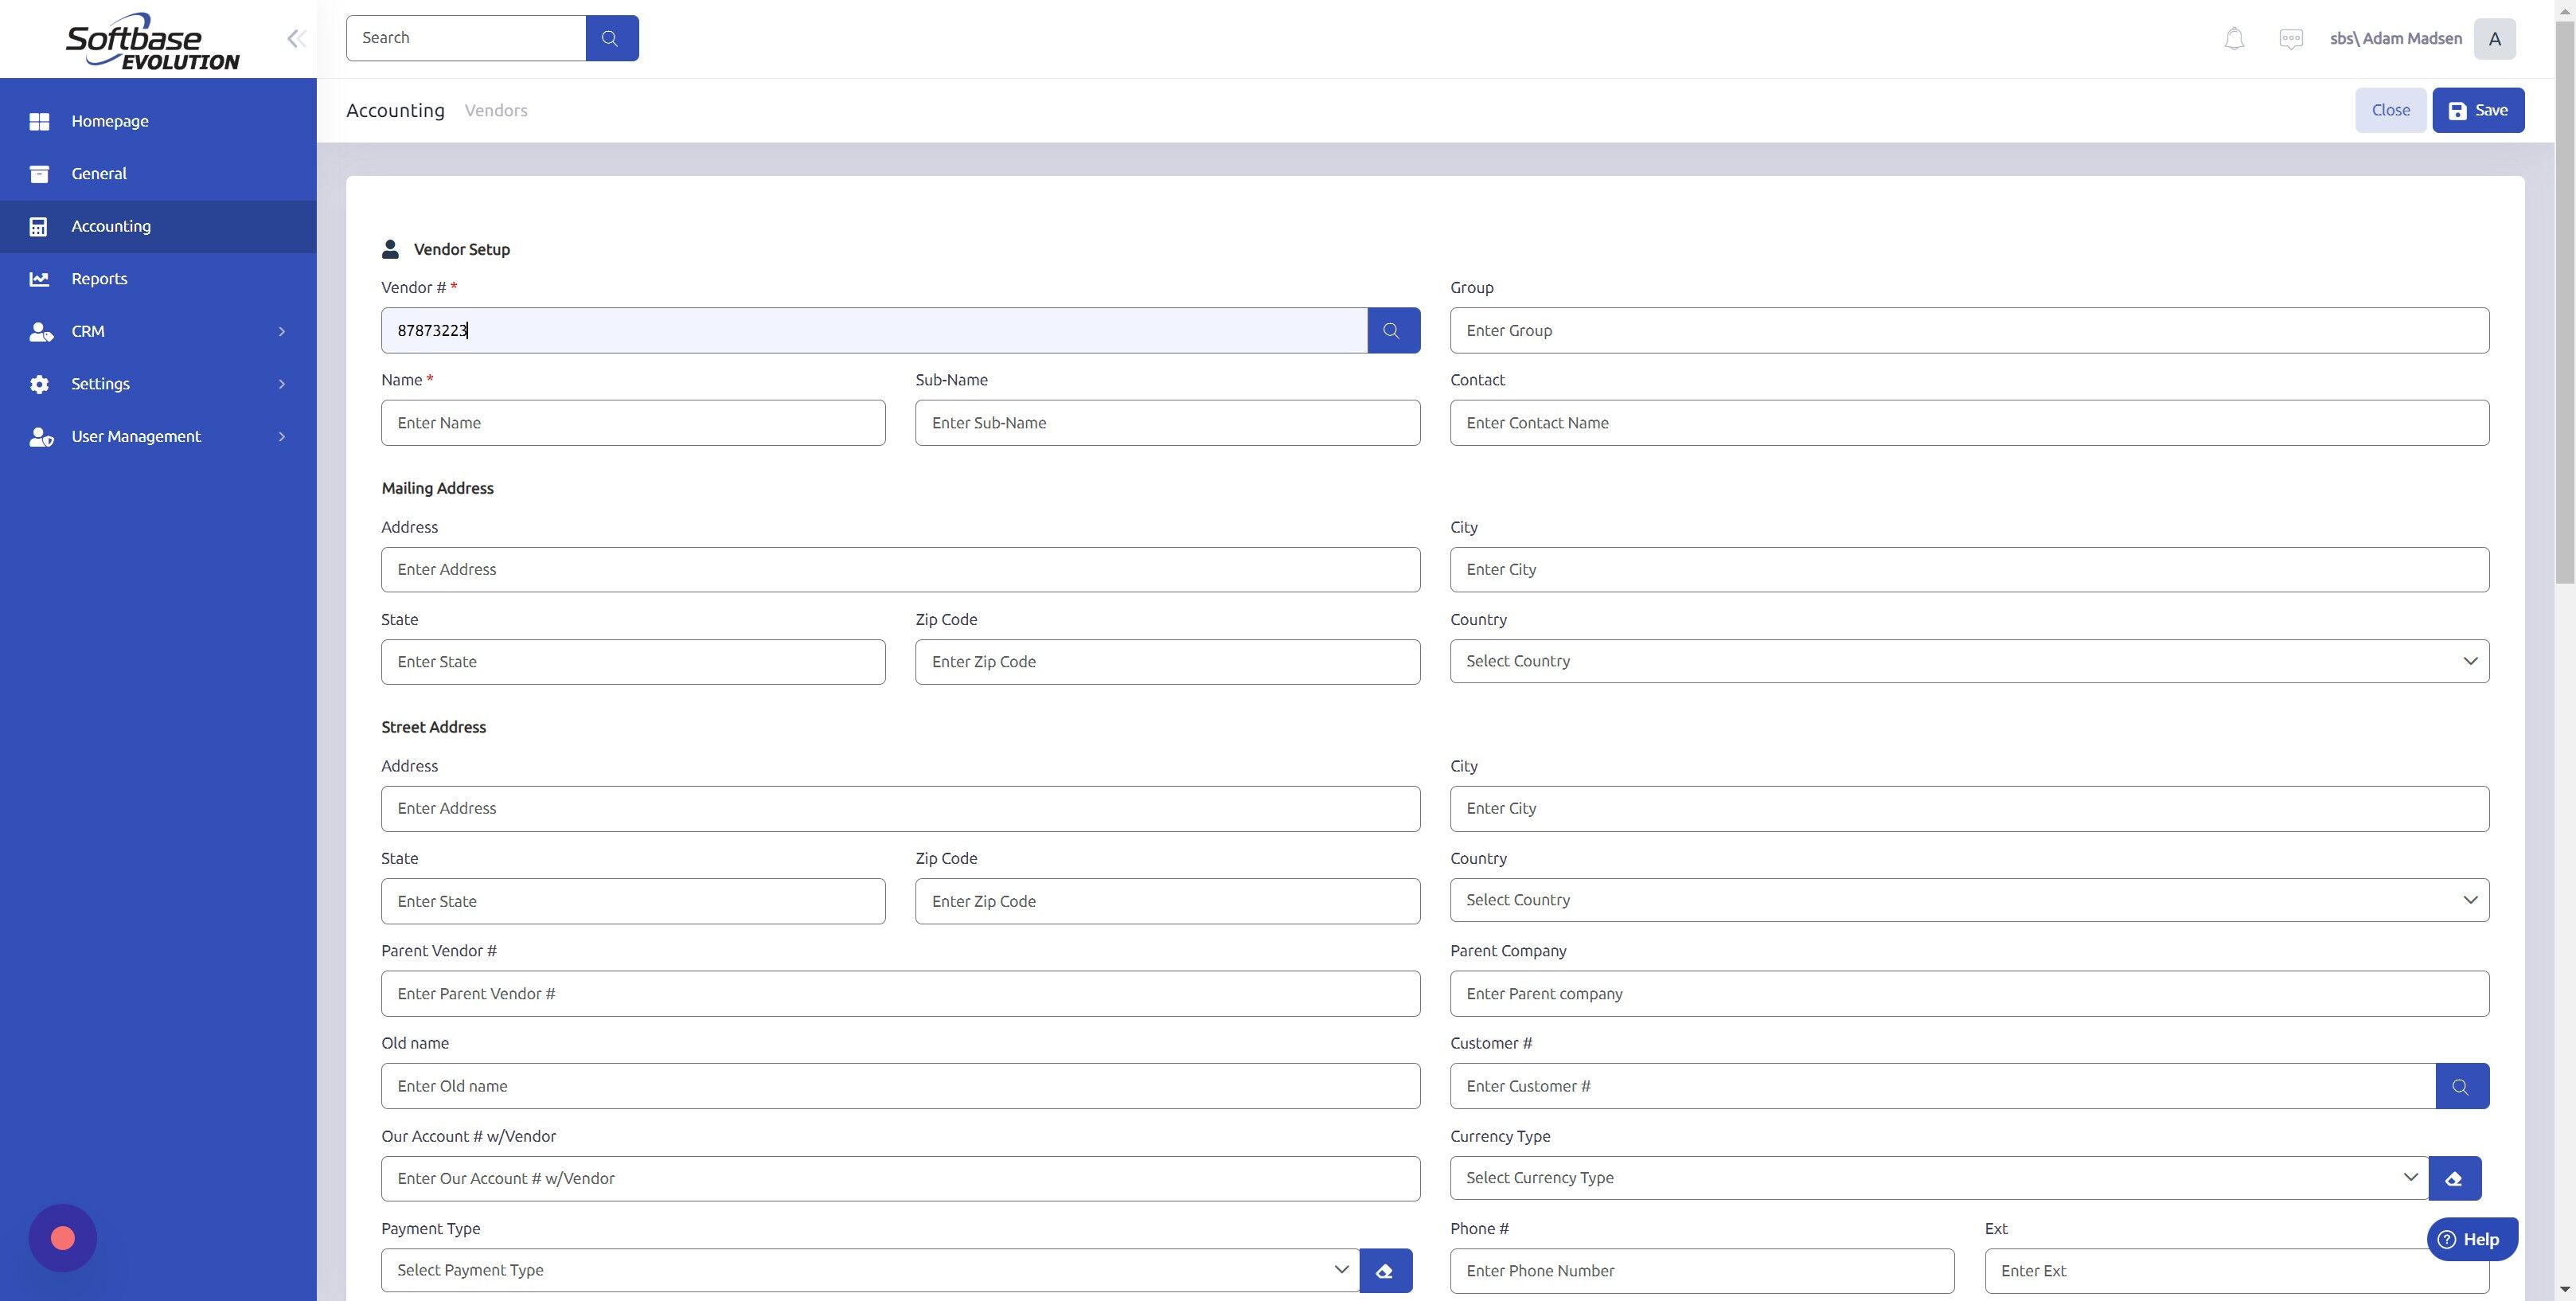Close the Vendor Setup screen
This screenshot has width=2576, height=1301.
[2390, 110]
